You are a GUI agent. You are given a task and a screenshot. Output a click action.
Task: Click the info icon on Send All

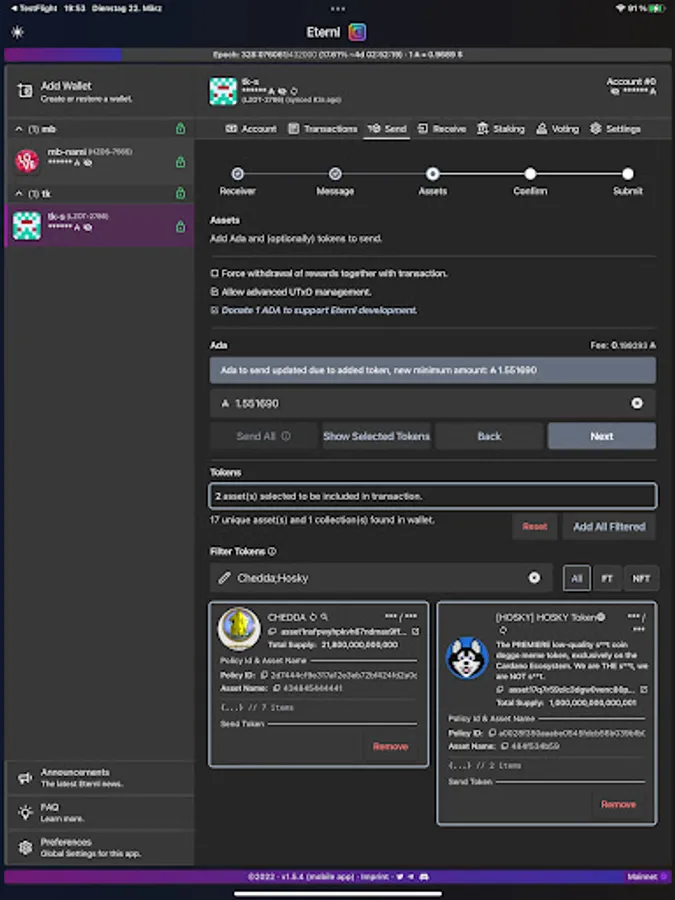tap(286, 436)
